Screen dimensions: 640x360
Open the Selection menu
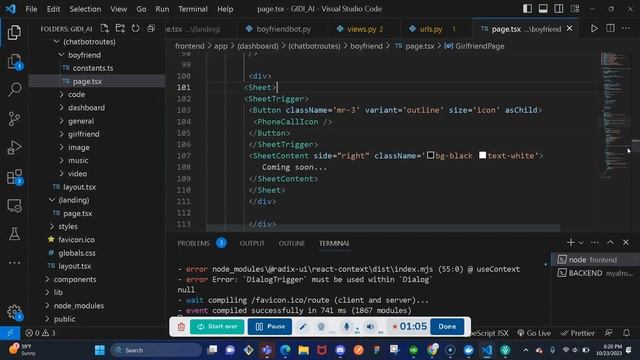85,9
